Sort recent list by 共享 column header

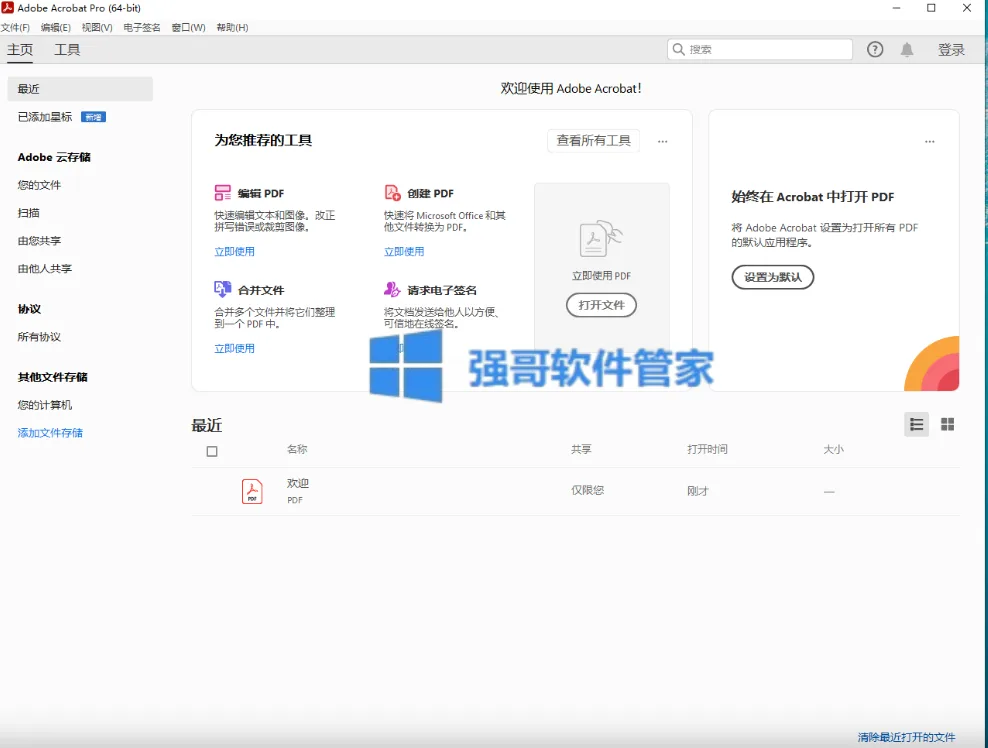[581, 449]
